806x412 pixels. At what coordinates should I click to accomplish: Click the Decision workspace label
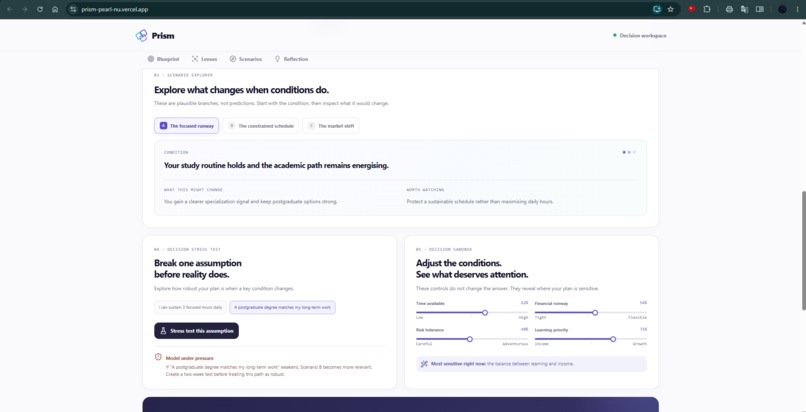(643, 35)
